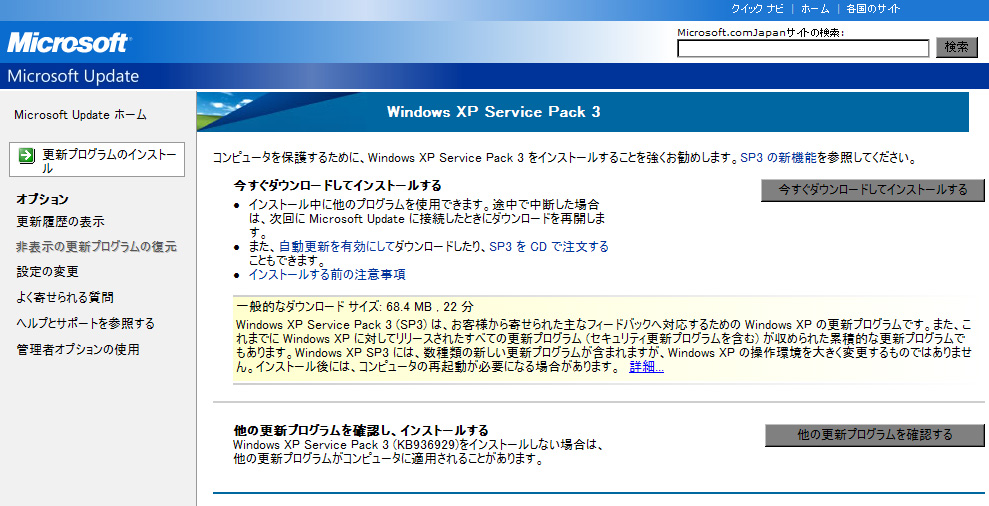Open クイック ナビ in top bar
This screenshot has height=506, width=989.
pyautogui.click(x=758, y=9)
